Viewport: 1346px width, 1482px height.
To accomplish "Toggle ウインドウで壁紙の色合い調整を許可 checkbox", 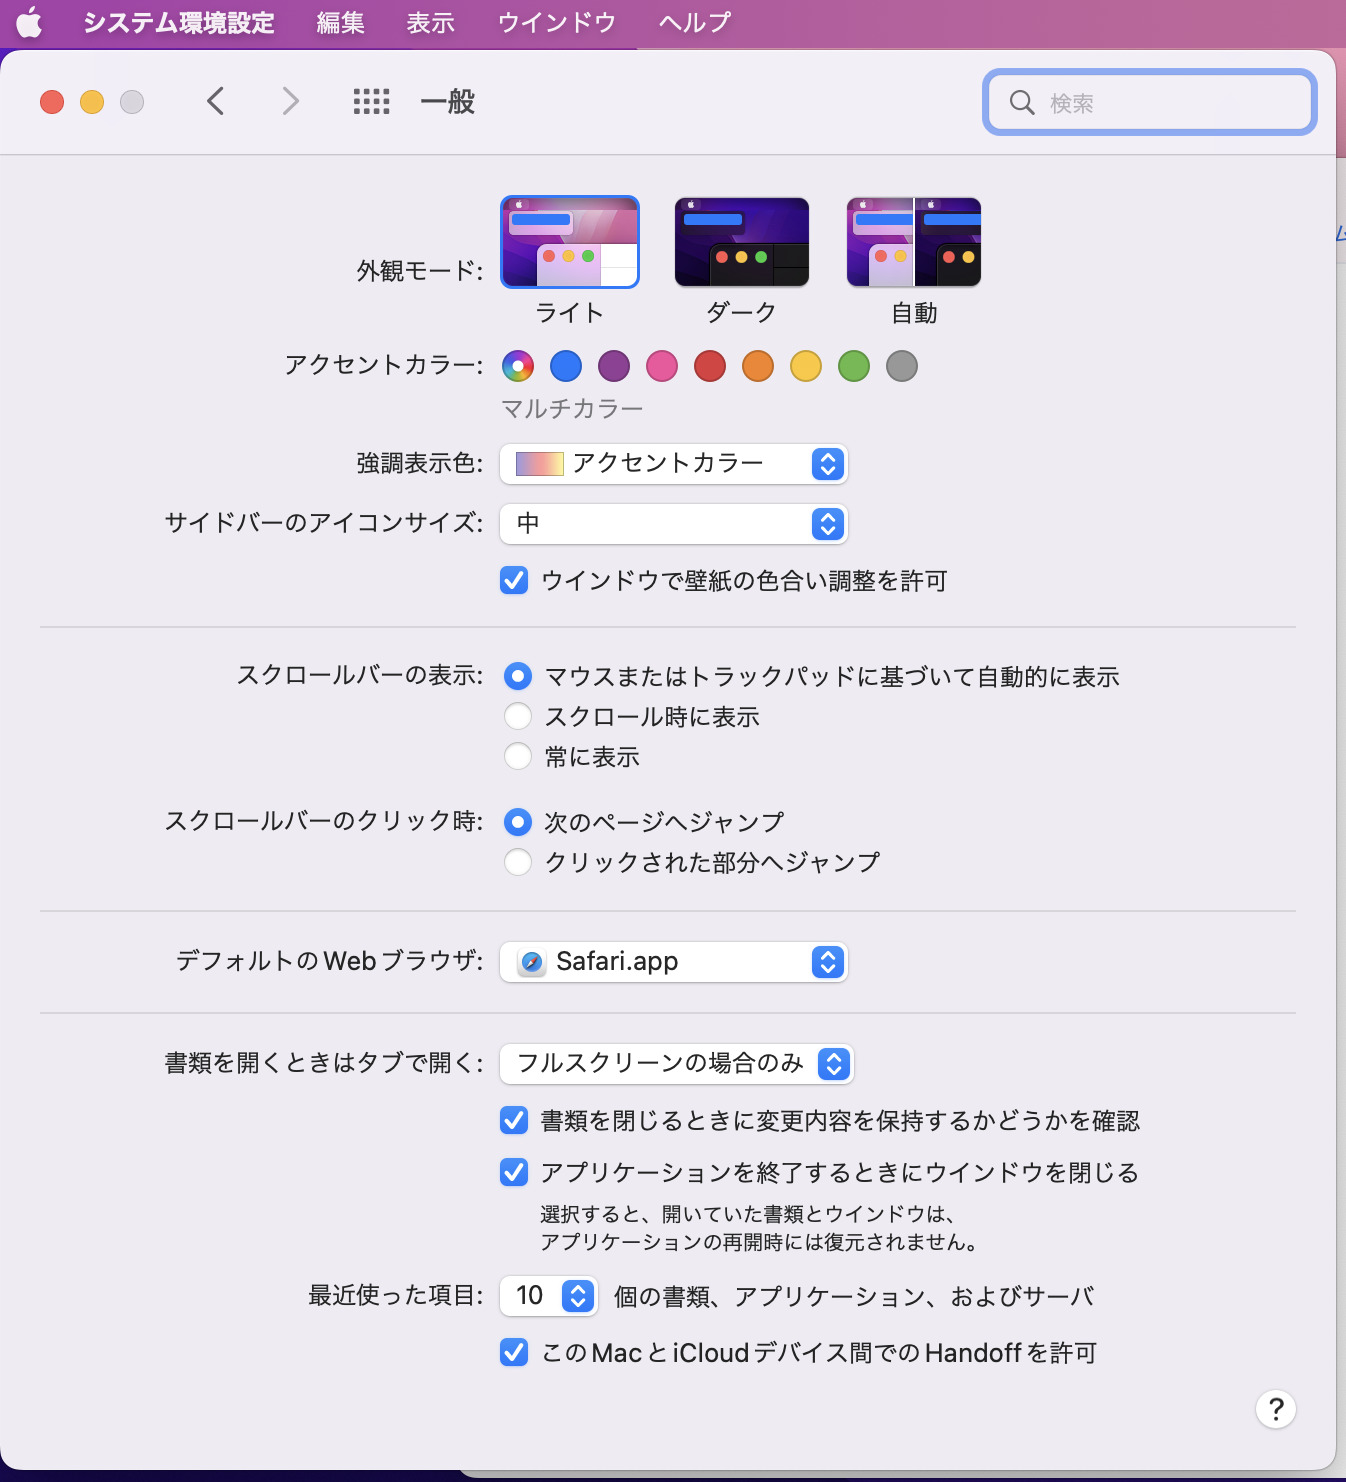I will [514, 580].
